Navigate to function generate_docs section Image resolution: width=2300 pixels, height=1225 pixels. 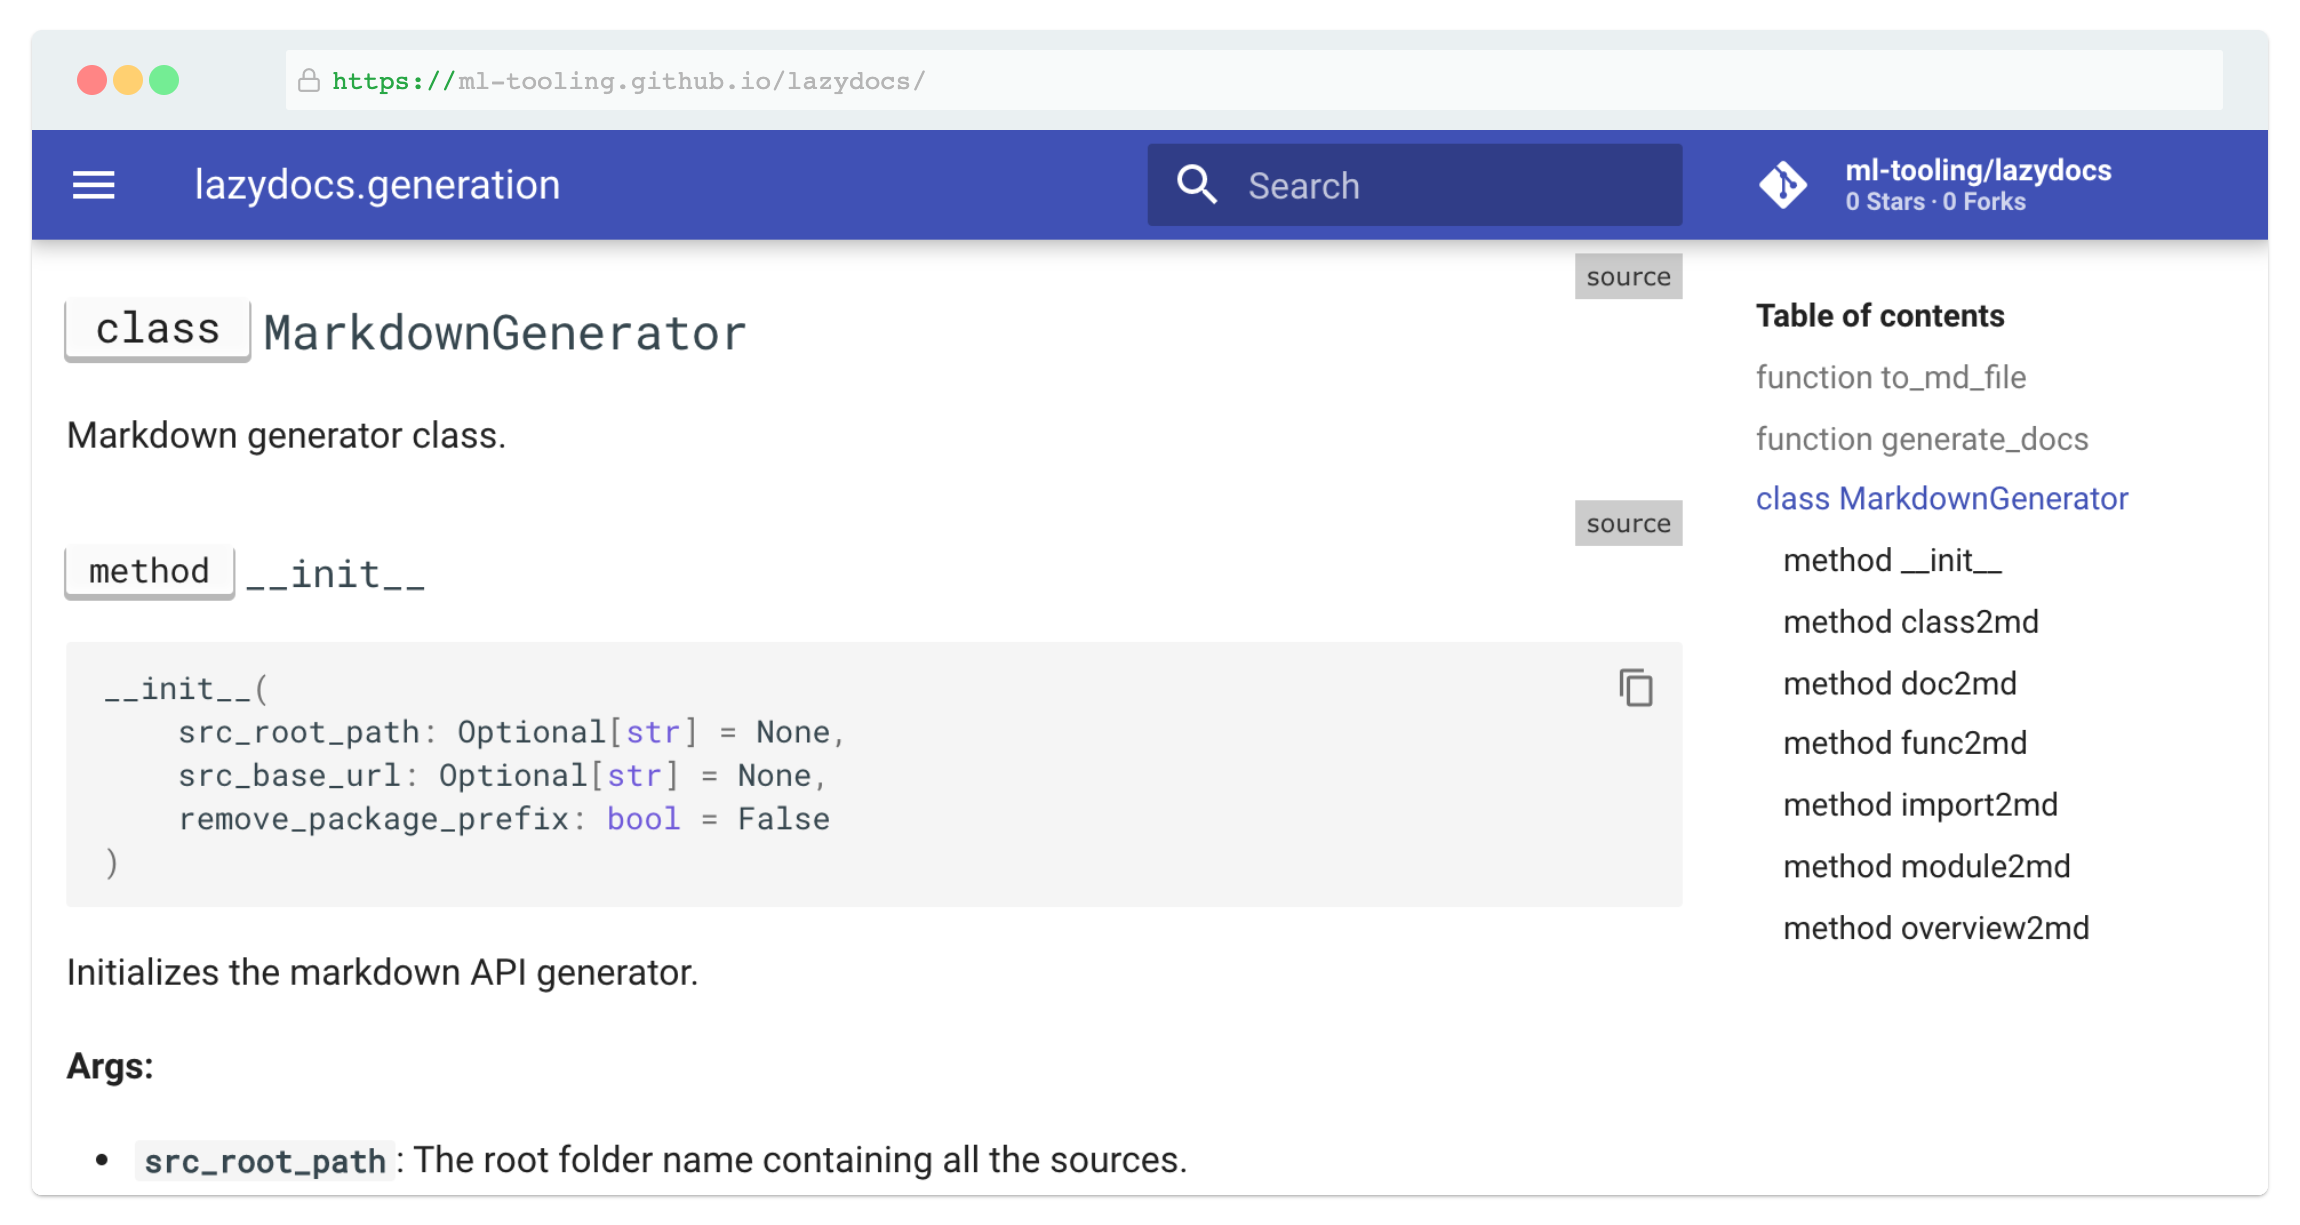(x=1922, y=438)
